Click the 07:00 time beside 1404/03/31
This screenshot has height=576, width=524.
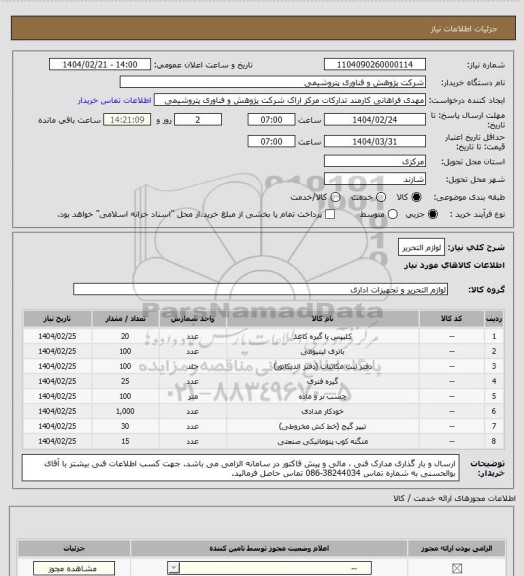pyautogui.click(x=272, y=141)
